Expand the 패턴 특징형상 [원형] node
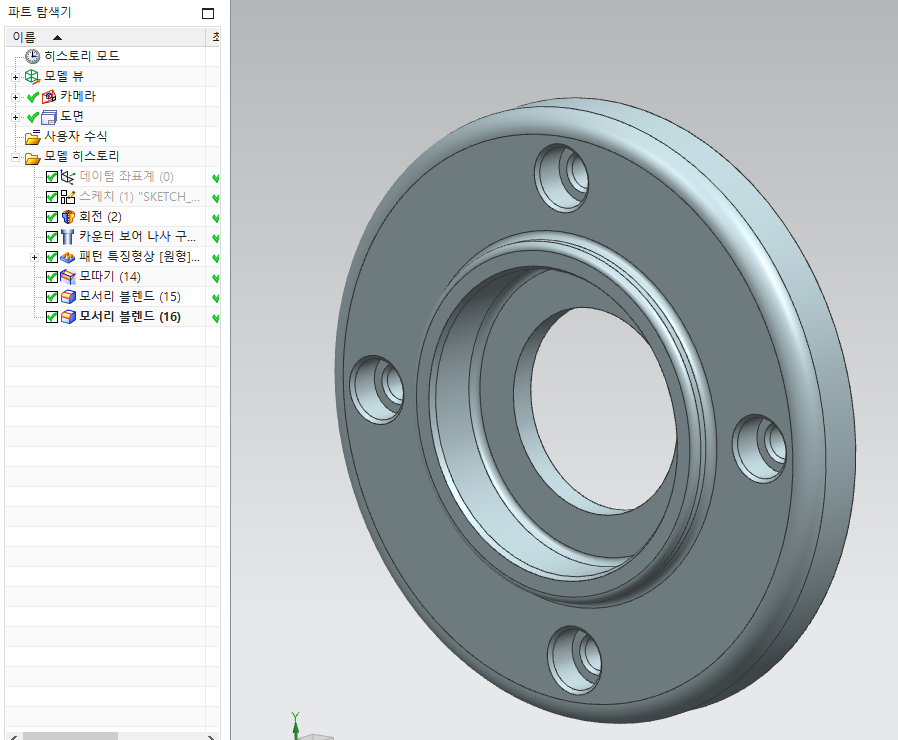Image resolution: width=898 pixels, height=740 pixels. [34, 258]
